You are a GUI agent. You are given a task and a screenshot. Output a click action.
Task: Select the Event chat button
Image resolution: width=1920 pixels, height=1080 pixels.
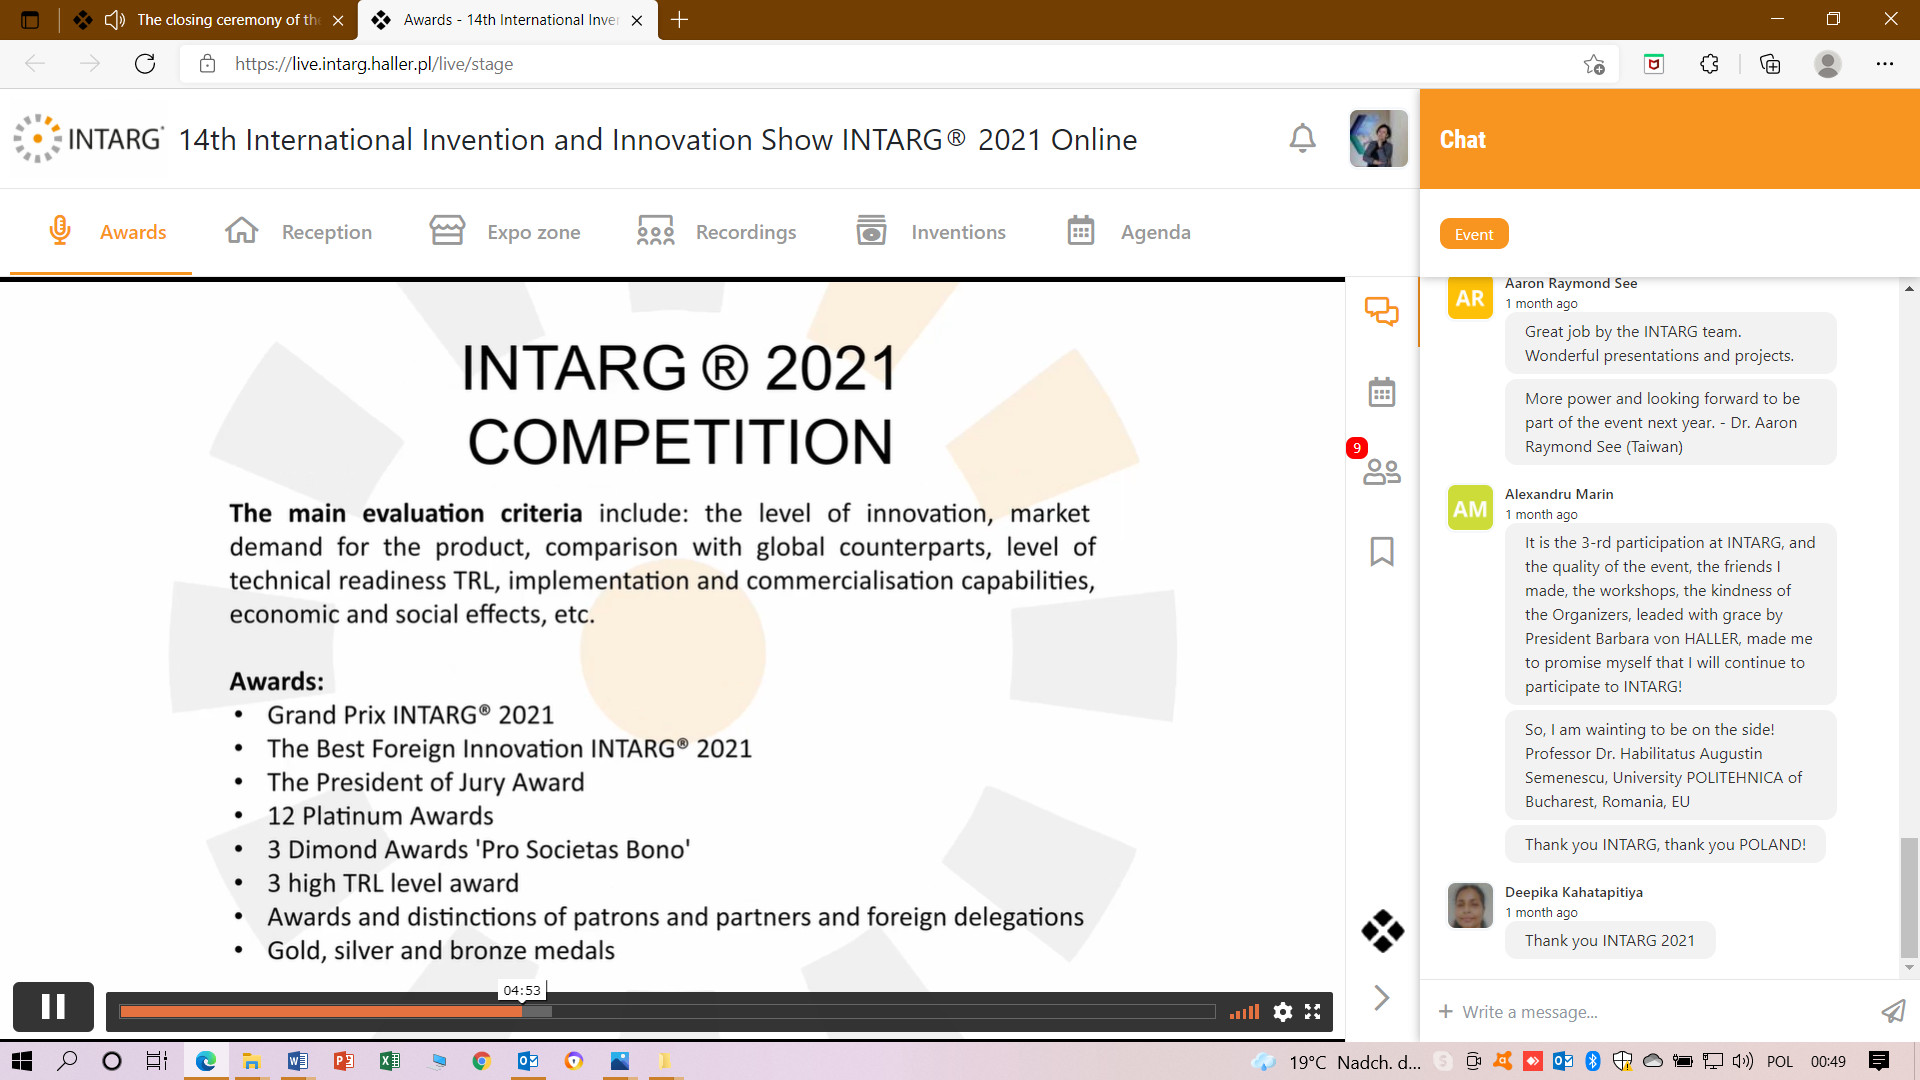pyautogui.click(x=1474, y=234)
